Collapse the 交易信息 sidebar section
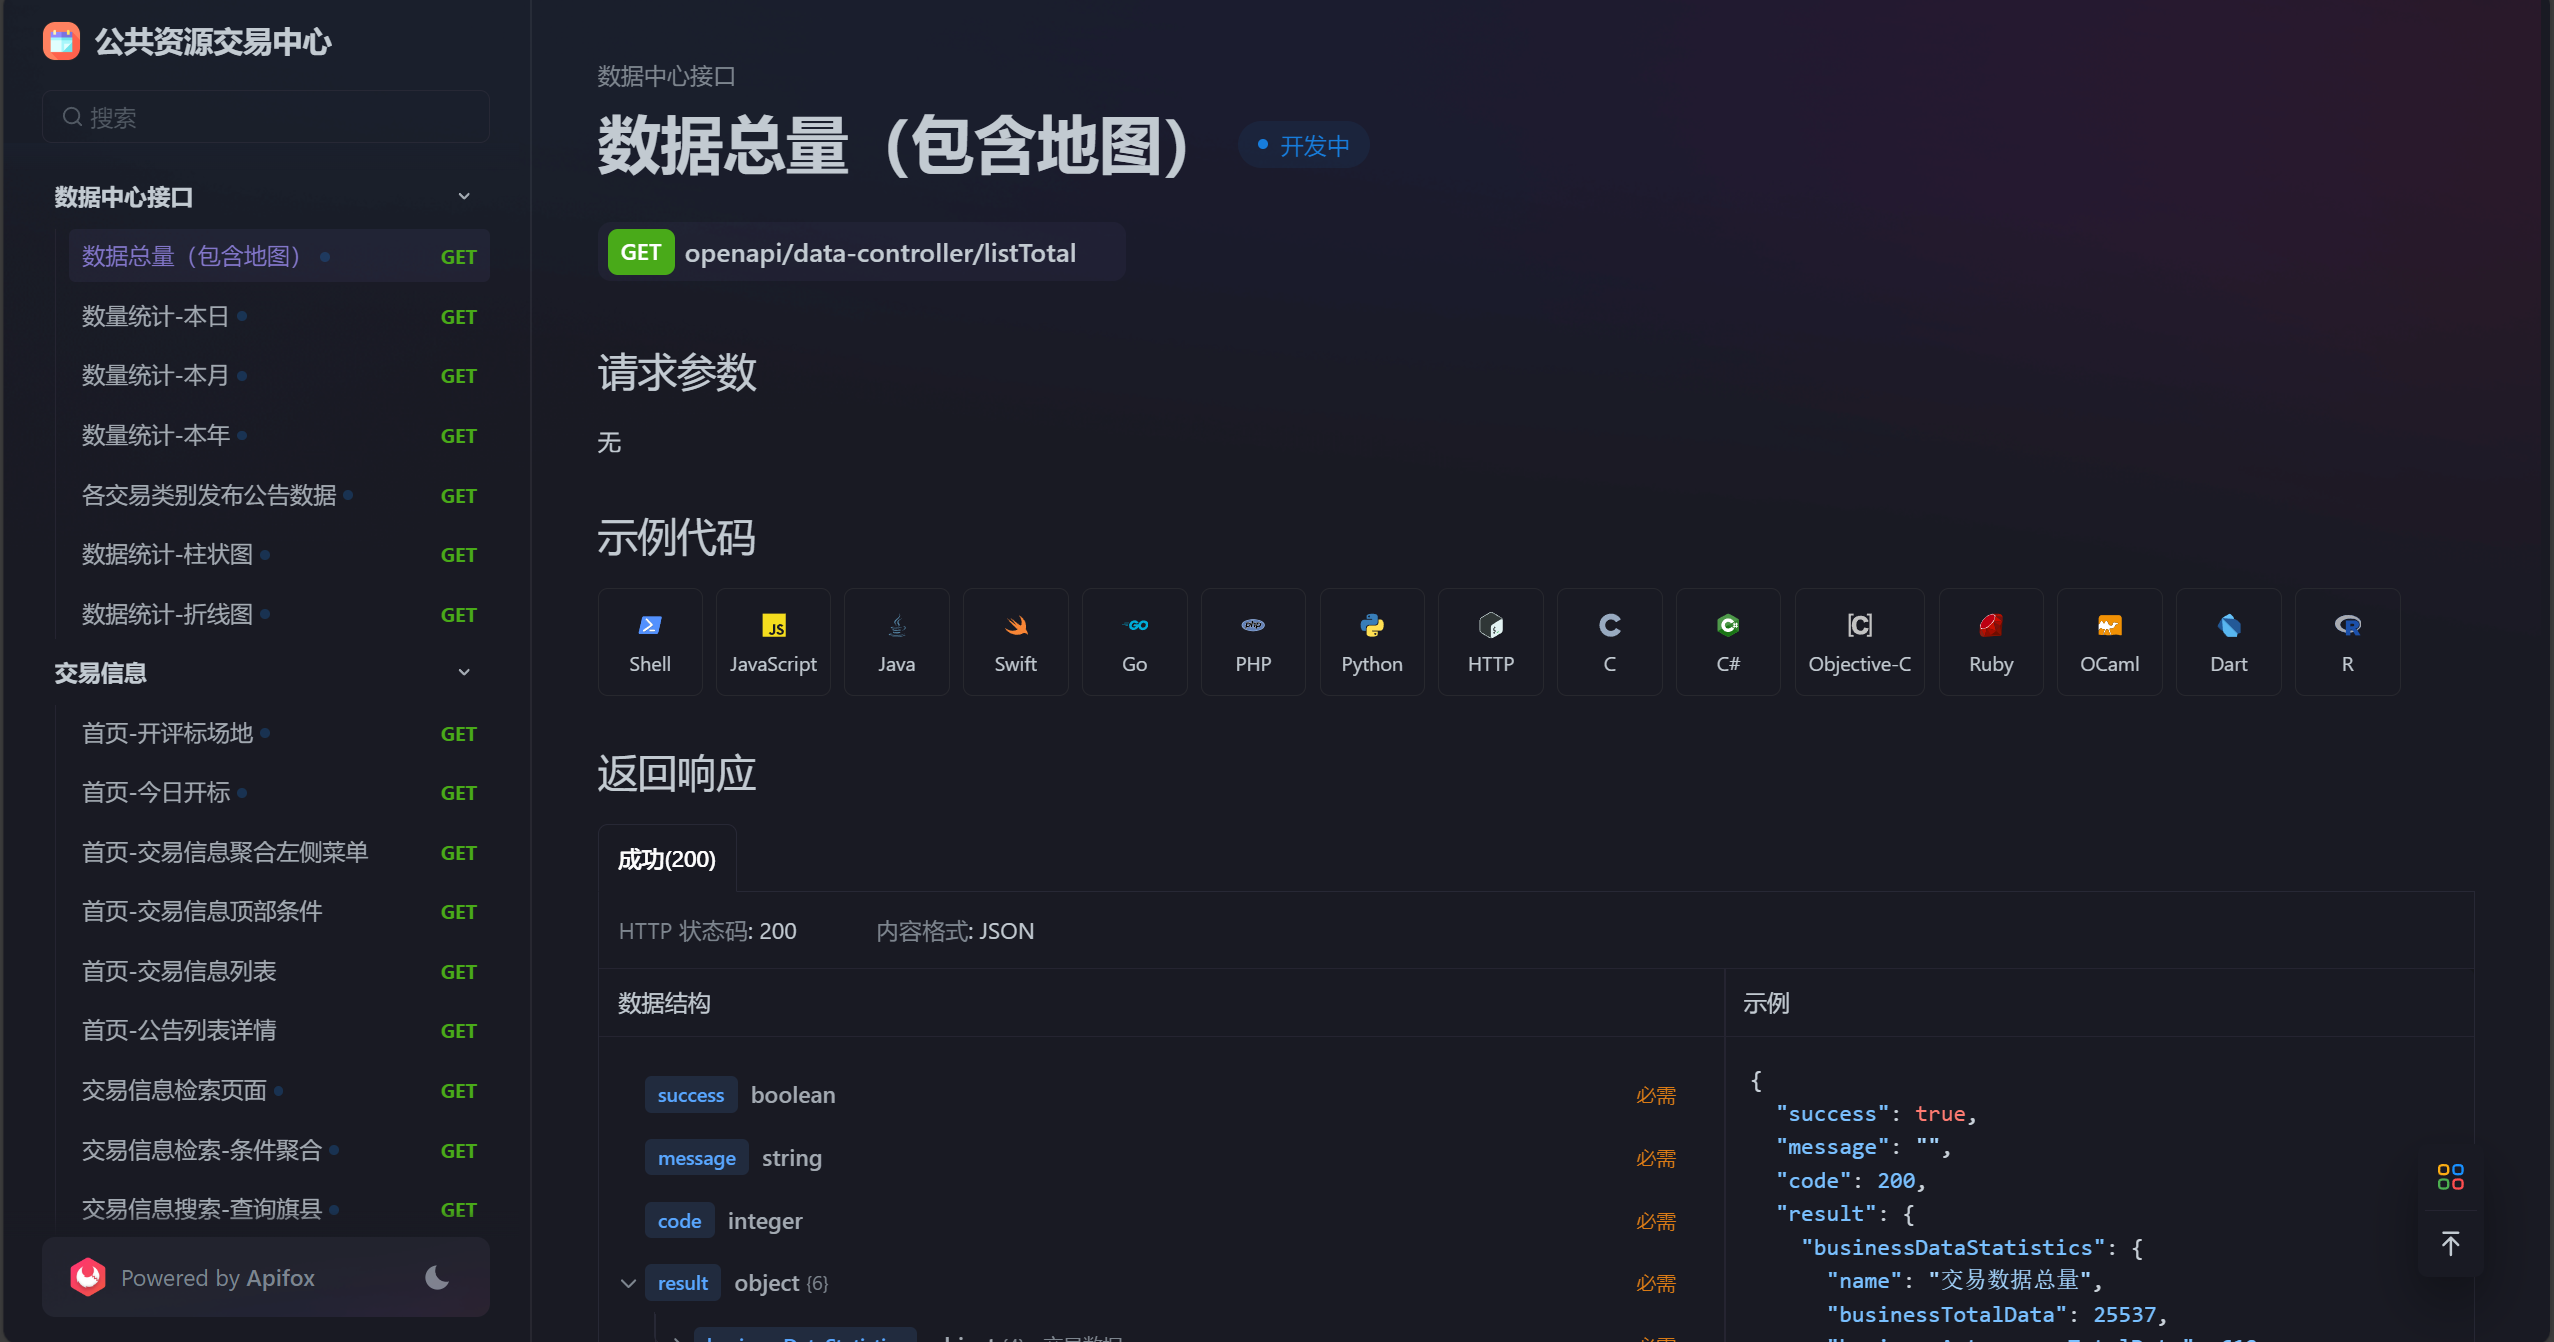 464,673
